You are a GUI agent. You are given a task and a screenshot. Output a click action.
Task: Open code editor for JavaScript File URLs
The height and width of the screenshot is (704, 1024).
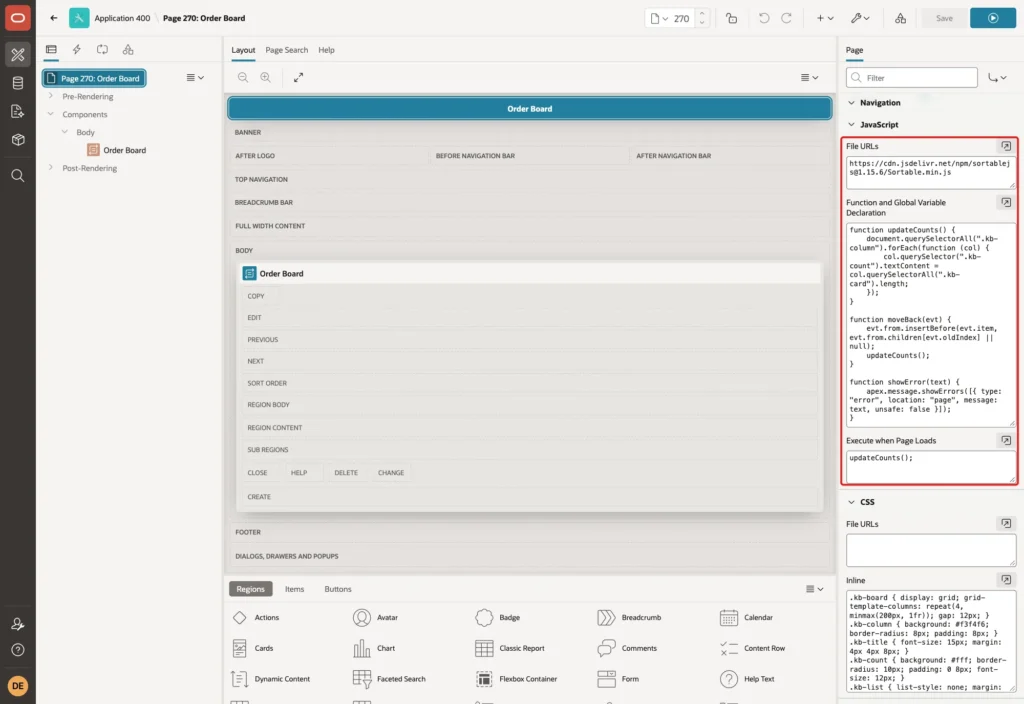click(x=1006, y=146)
